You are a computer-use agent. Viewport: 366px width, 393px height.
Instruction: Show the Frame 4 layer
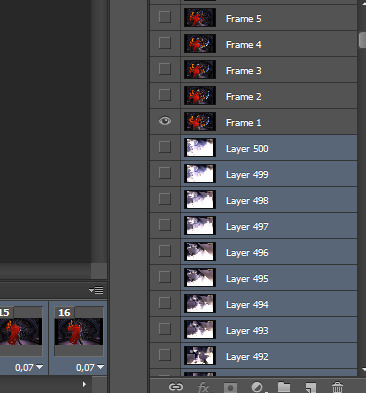pos(165,43)
